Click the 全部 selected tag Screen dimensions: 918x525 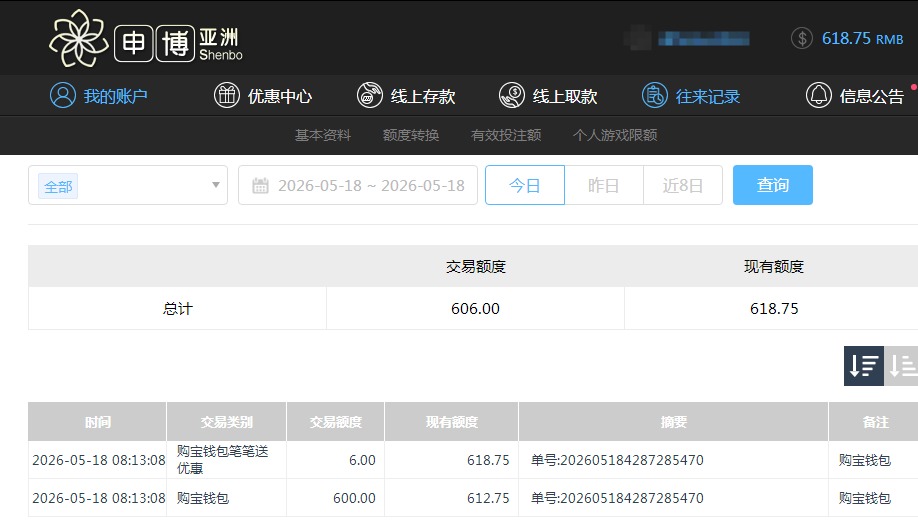(58, 186)
